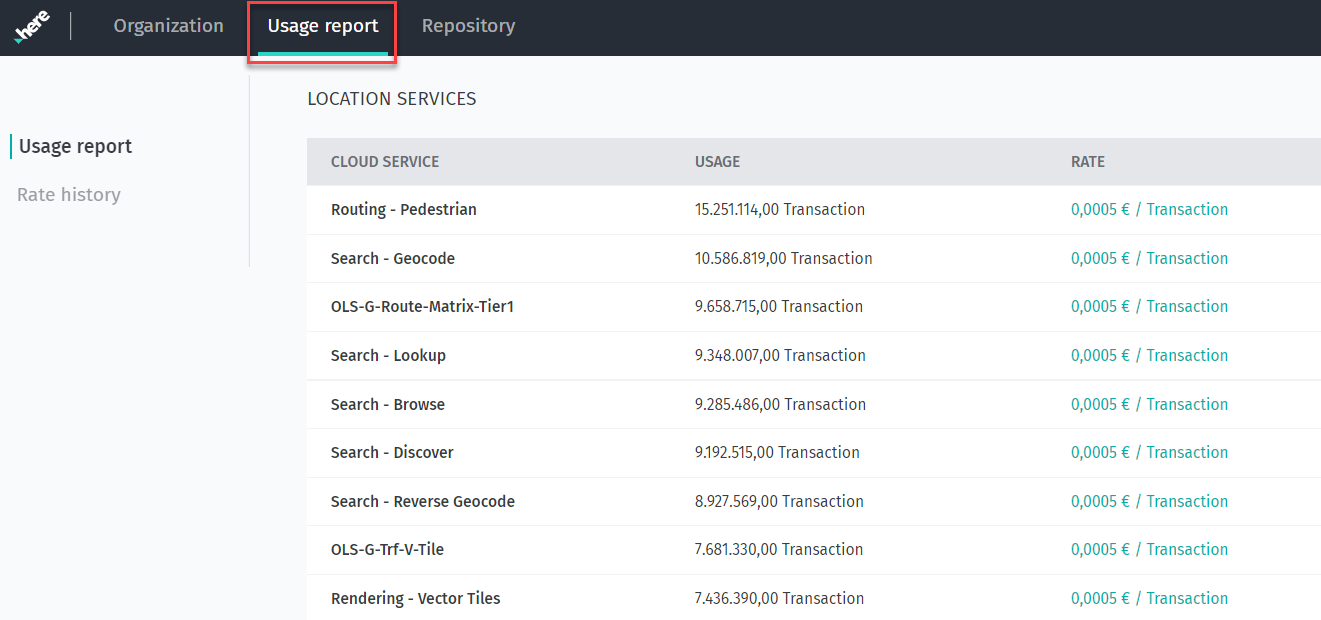Click the 10.586.819,00 Transaction usage value
The width and height of the screenshot is (1321, 620).
click(784, 258)
